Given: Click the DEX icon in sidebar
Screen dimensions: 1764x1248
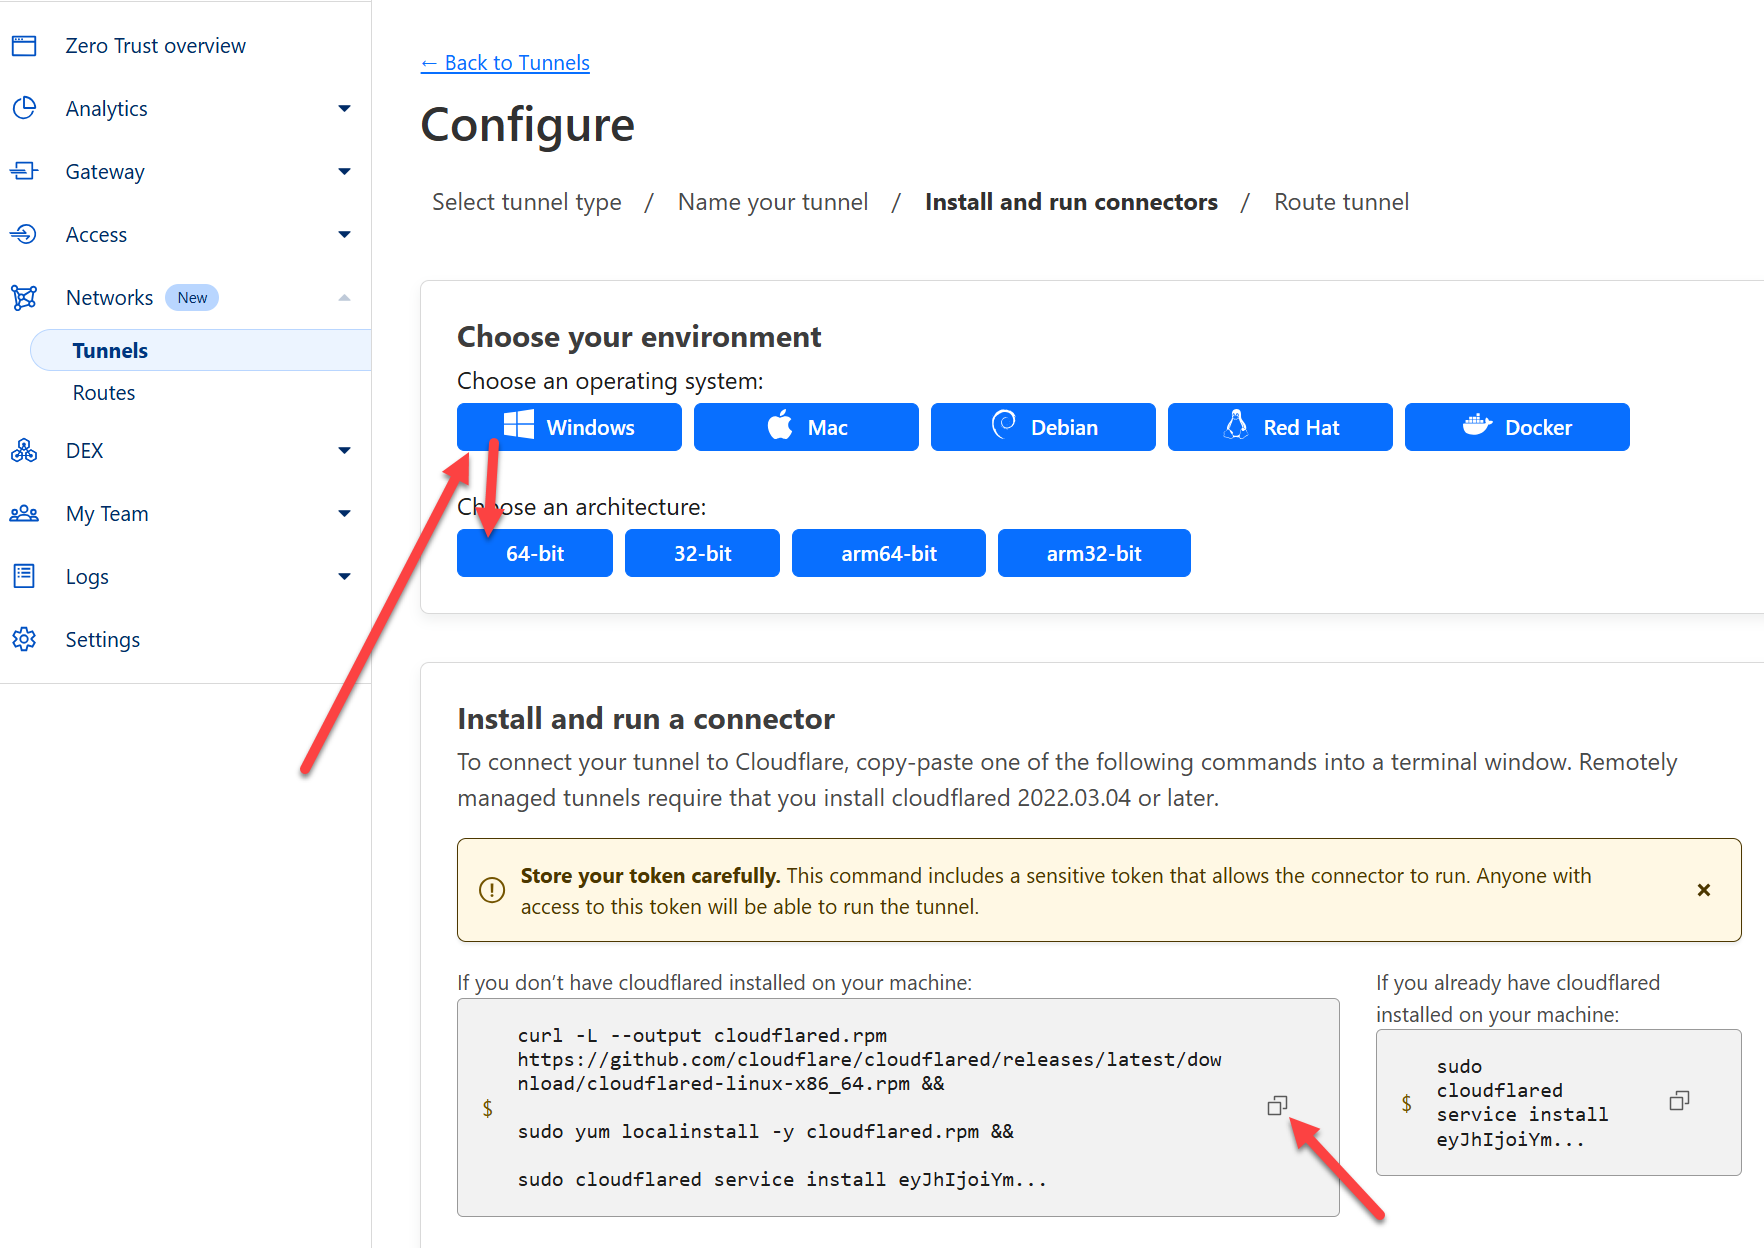Looking at the screenshot, I should (24, 451).
